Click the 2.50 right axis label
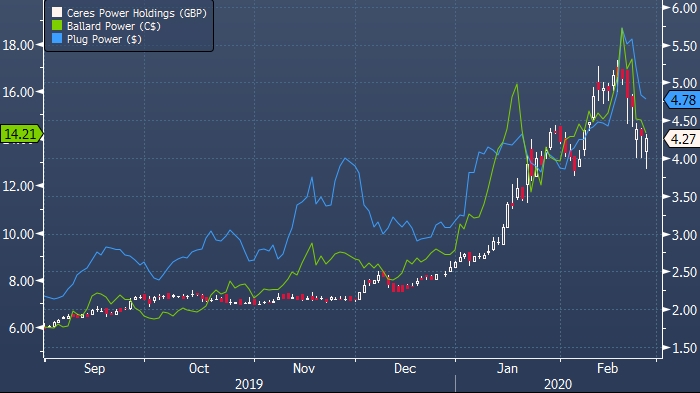This screenshot has width=700, height=393. tap(684, 272)
